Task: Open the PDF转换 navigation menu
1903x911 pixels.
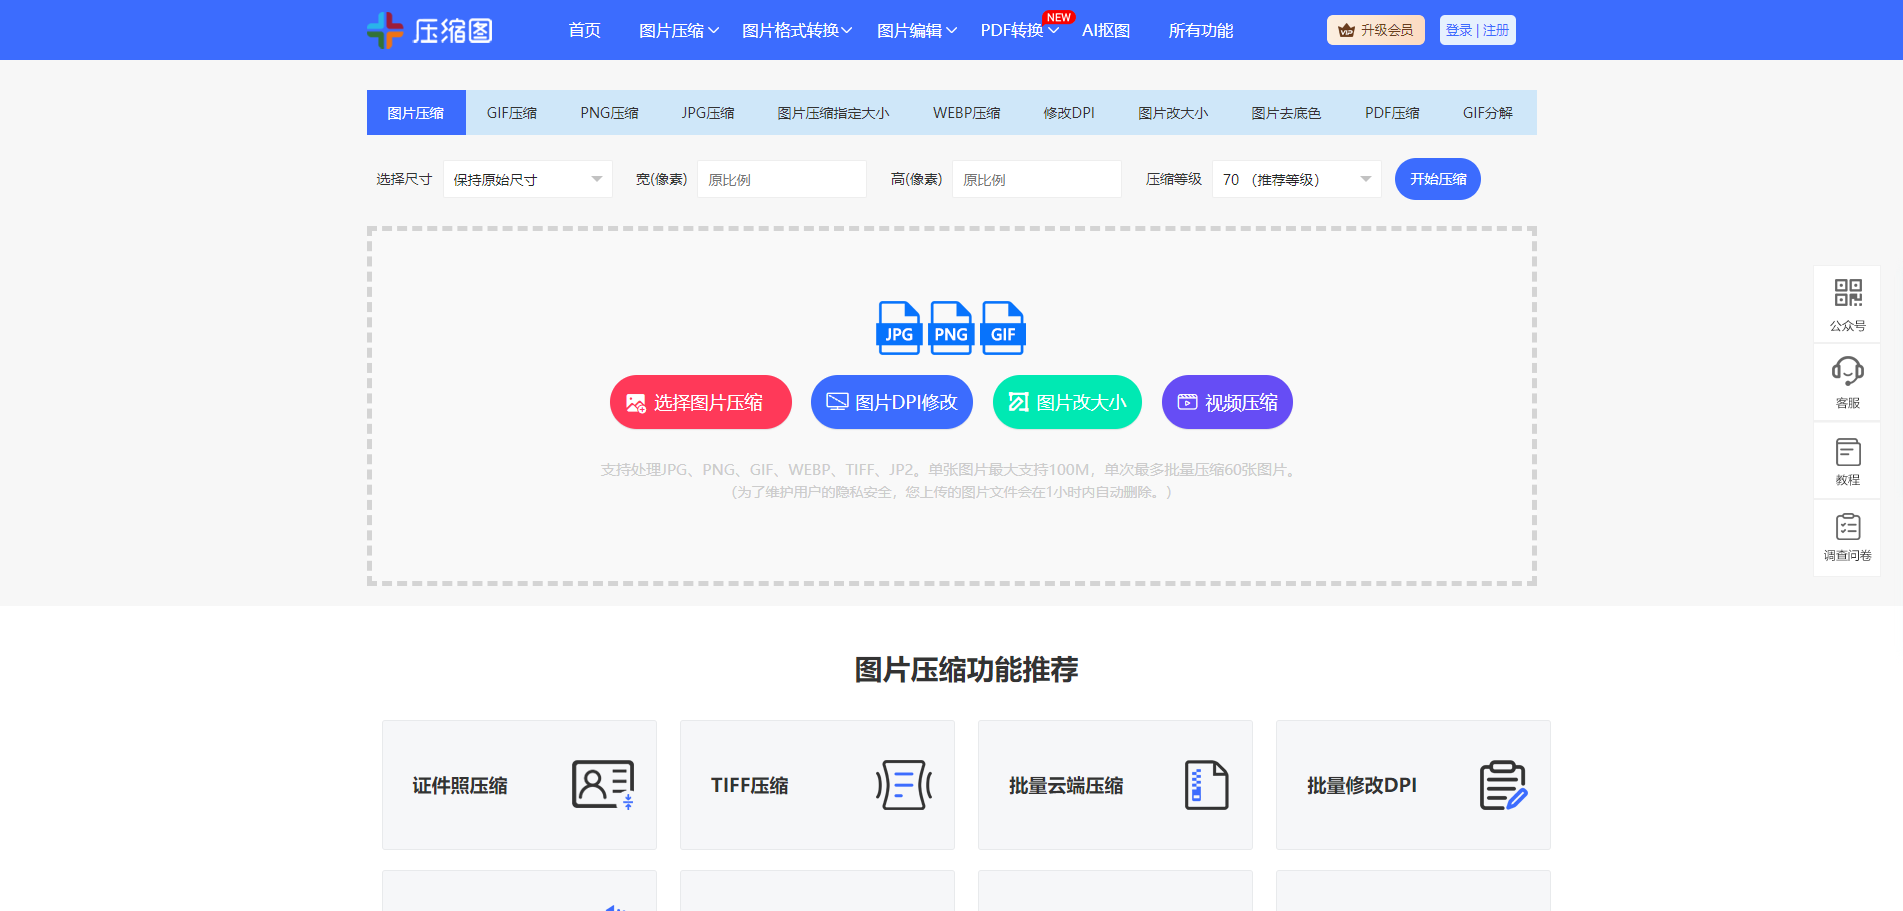Action: click(1018, 31)
